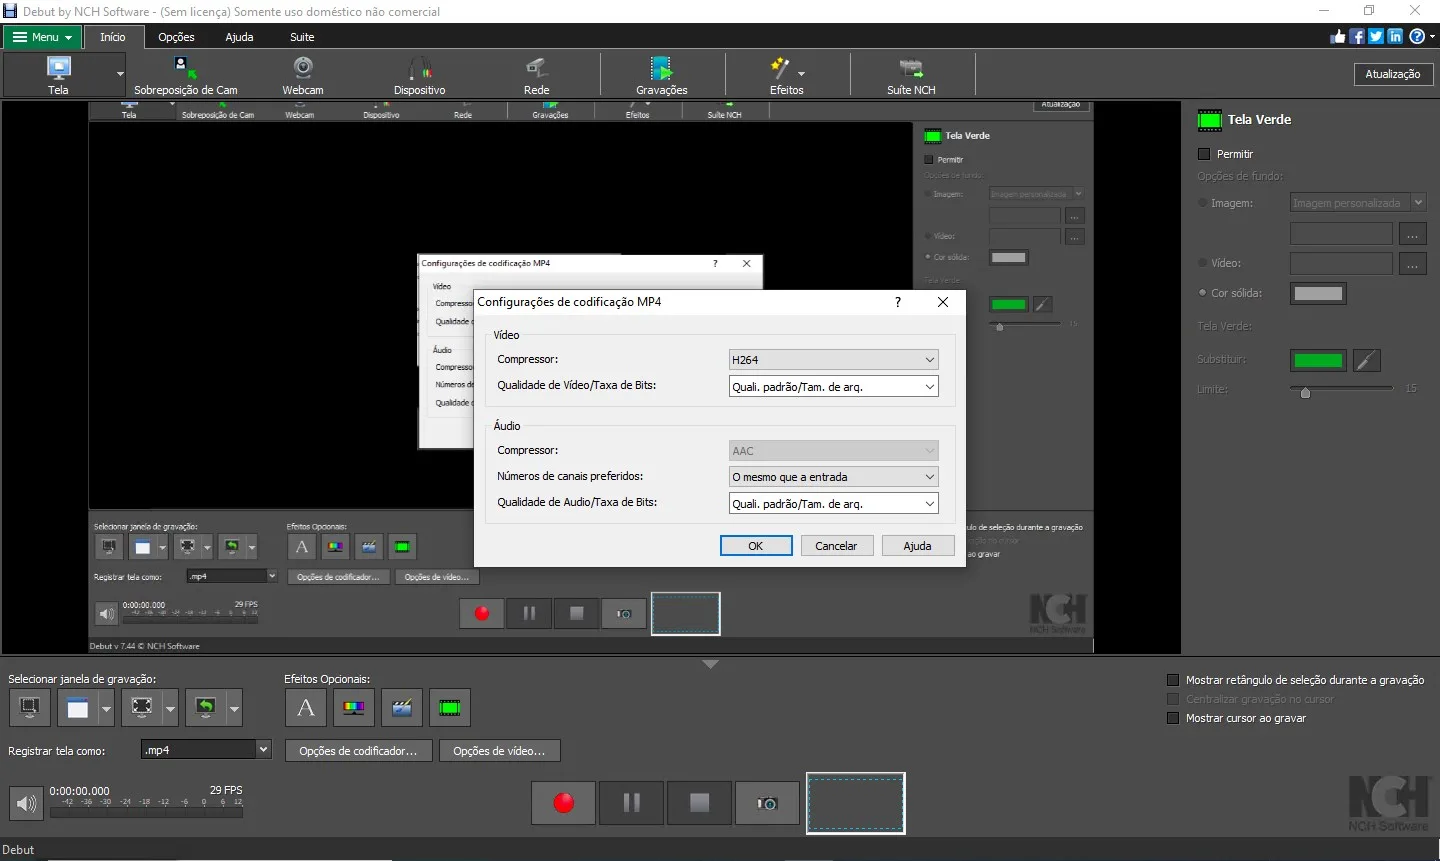Open the Ajuda tab
This screenshot has height=861, width=1440.
[x=239, y=37]
